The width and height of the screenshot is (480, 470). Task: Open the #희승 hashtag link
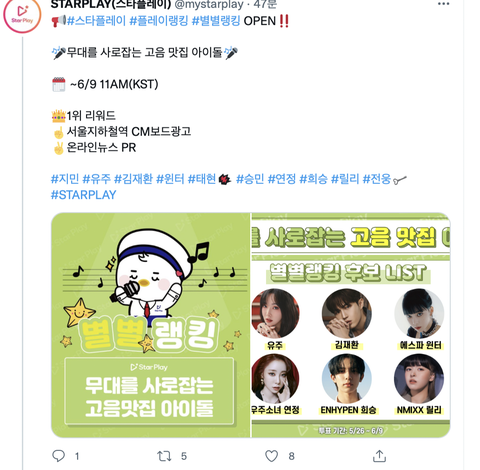coord(313,179)
